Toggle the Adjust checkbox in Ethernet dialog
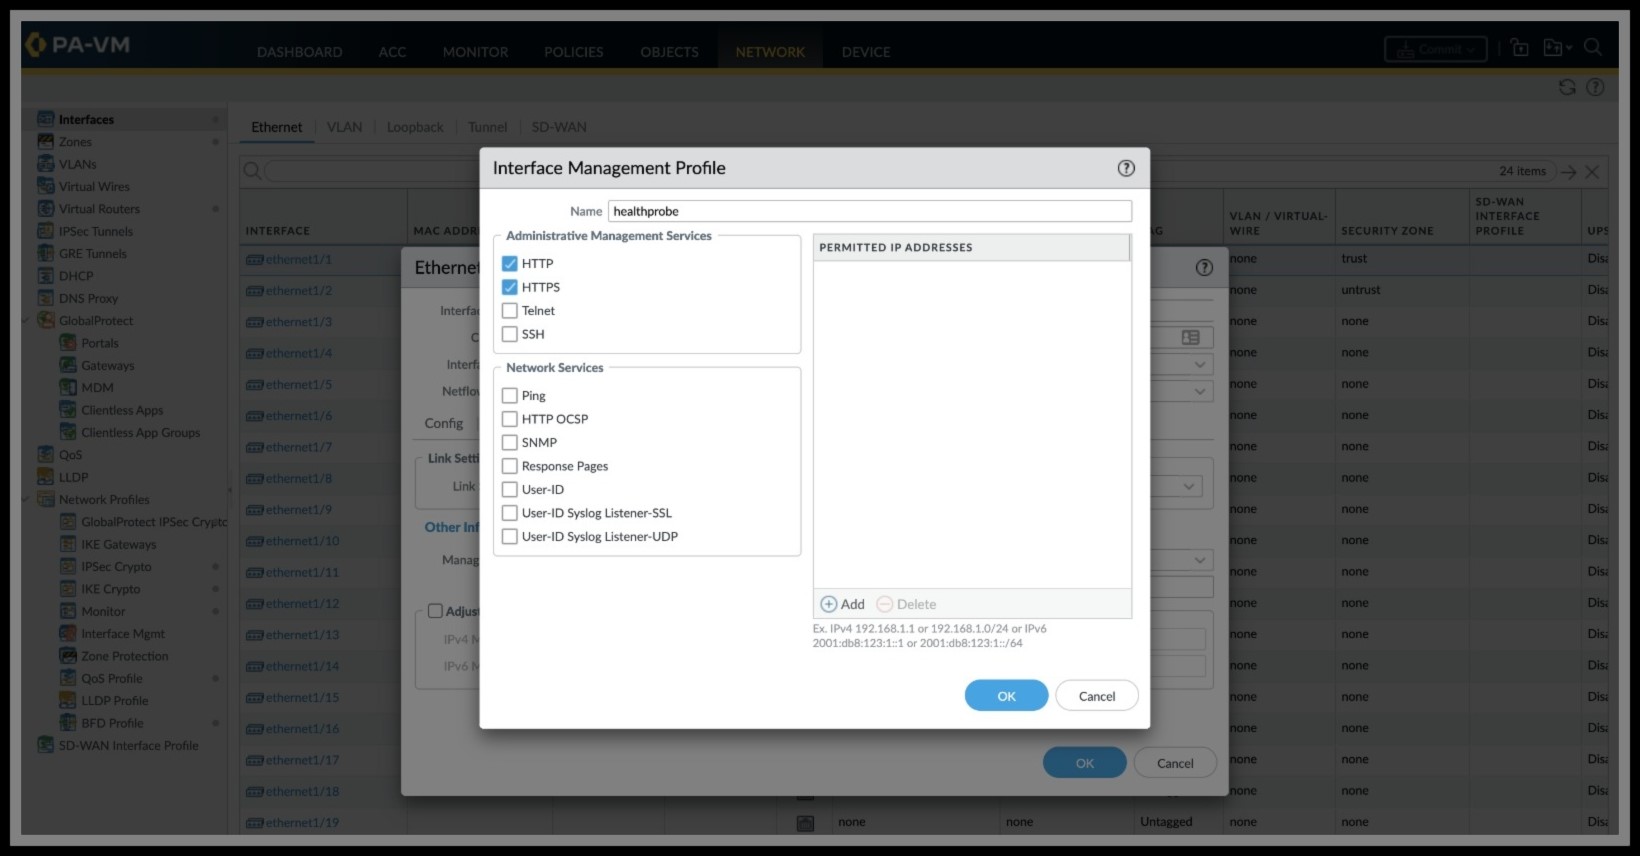 click(435, 611)
